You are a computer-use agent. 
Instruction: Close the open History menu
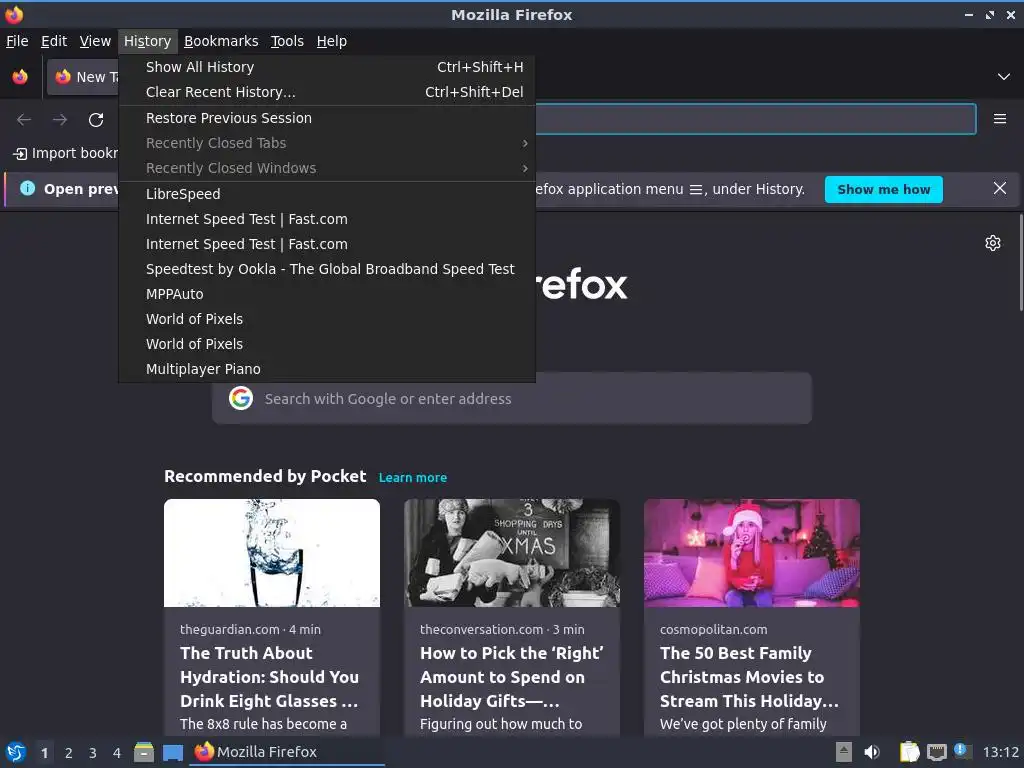click(148, 41)
